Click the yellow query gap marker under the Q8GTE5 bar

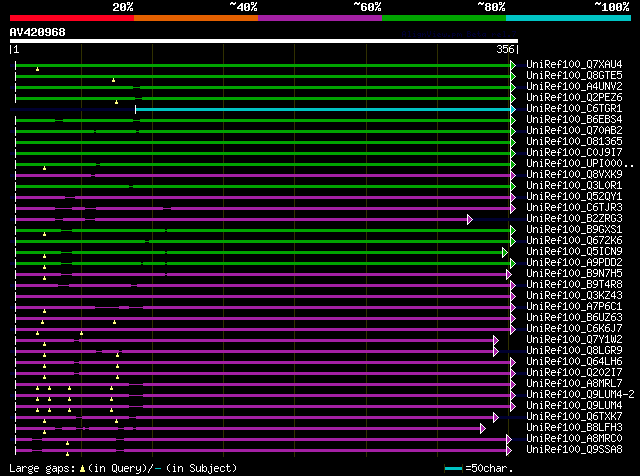[113, 80]
